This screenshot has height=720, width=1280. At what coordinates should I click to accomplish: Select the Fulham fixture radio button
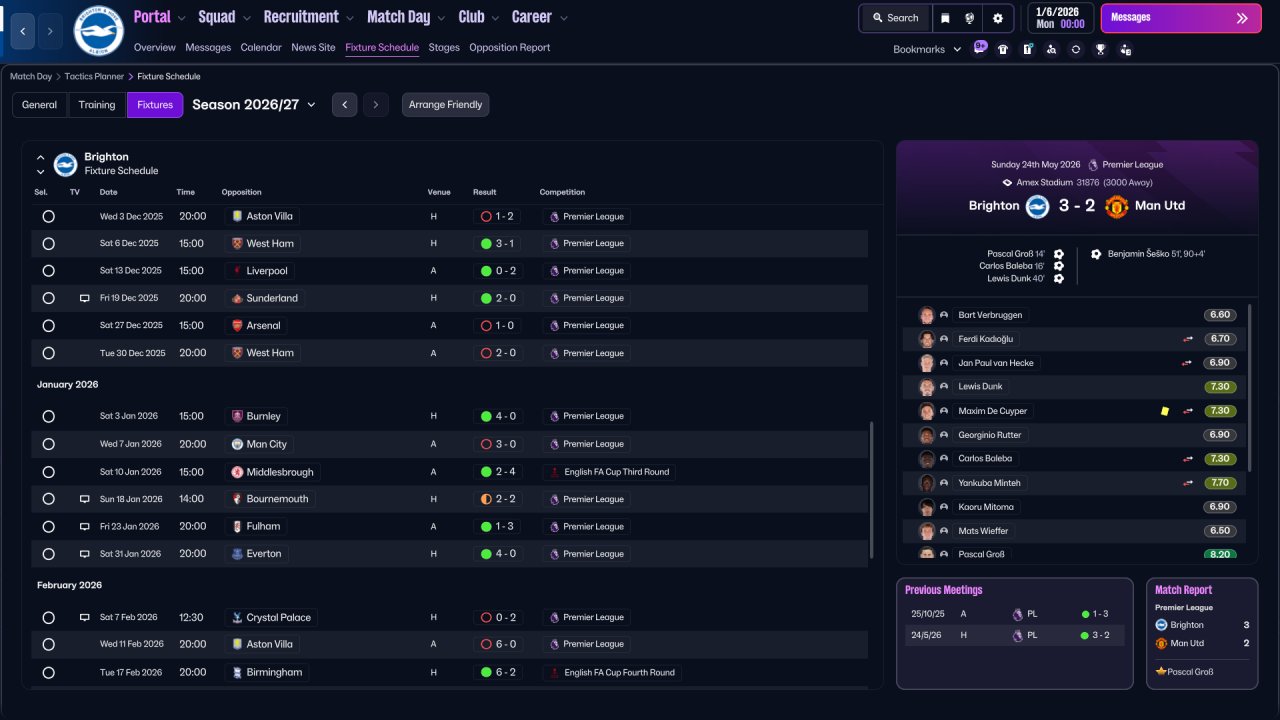pyautogui.click(x=48, y=526)
